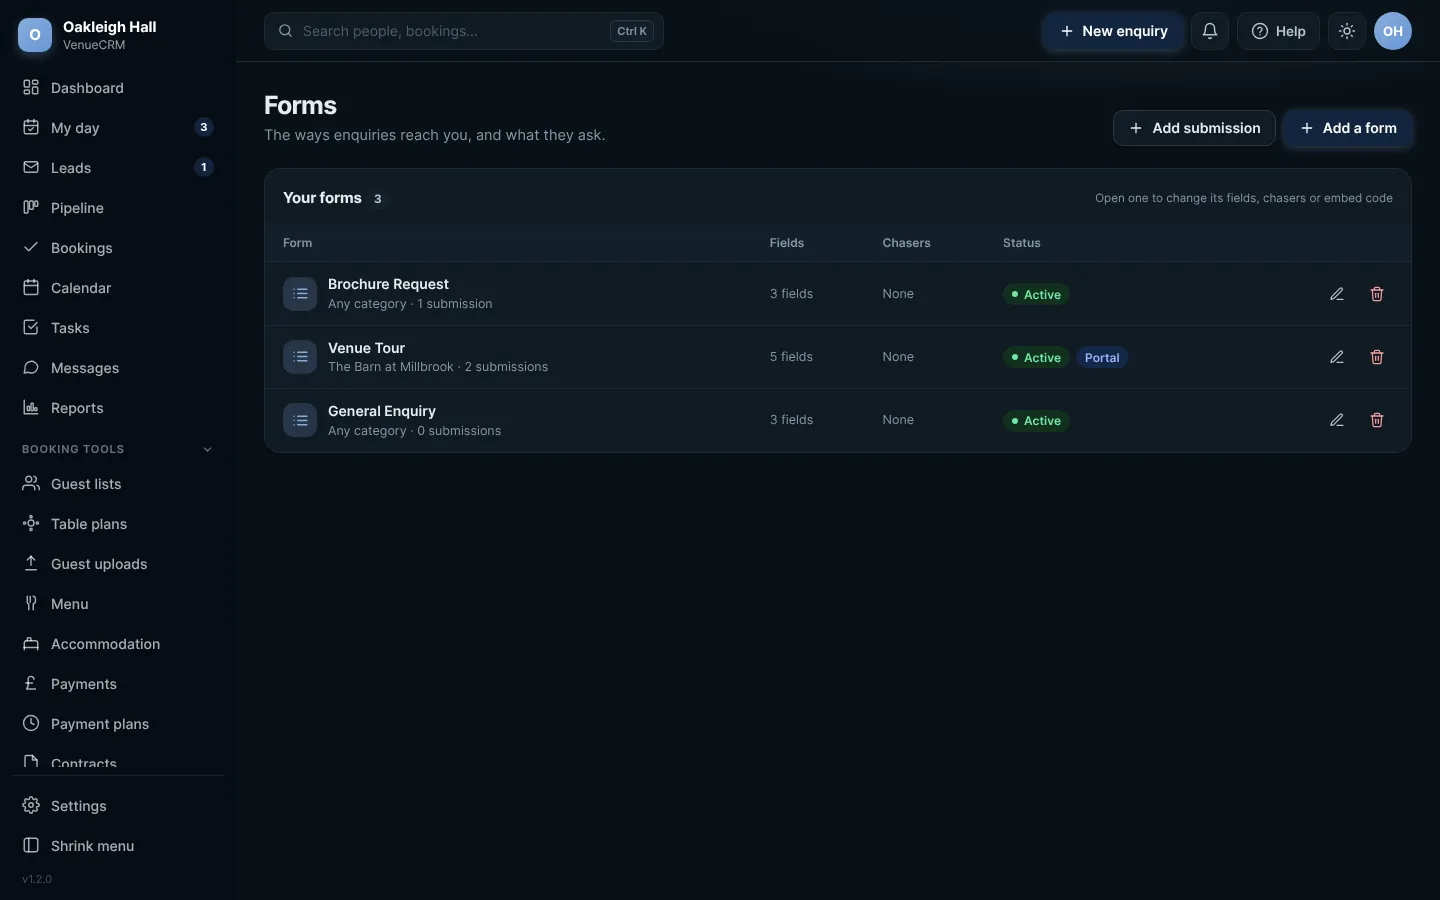Open the Venue Tour form name
The width and height of the screenshot is (1440, 900).
tap(366, 348)
